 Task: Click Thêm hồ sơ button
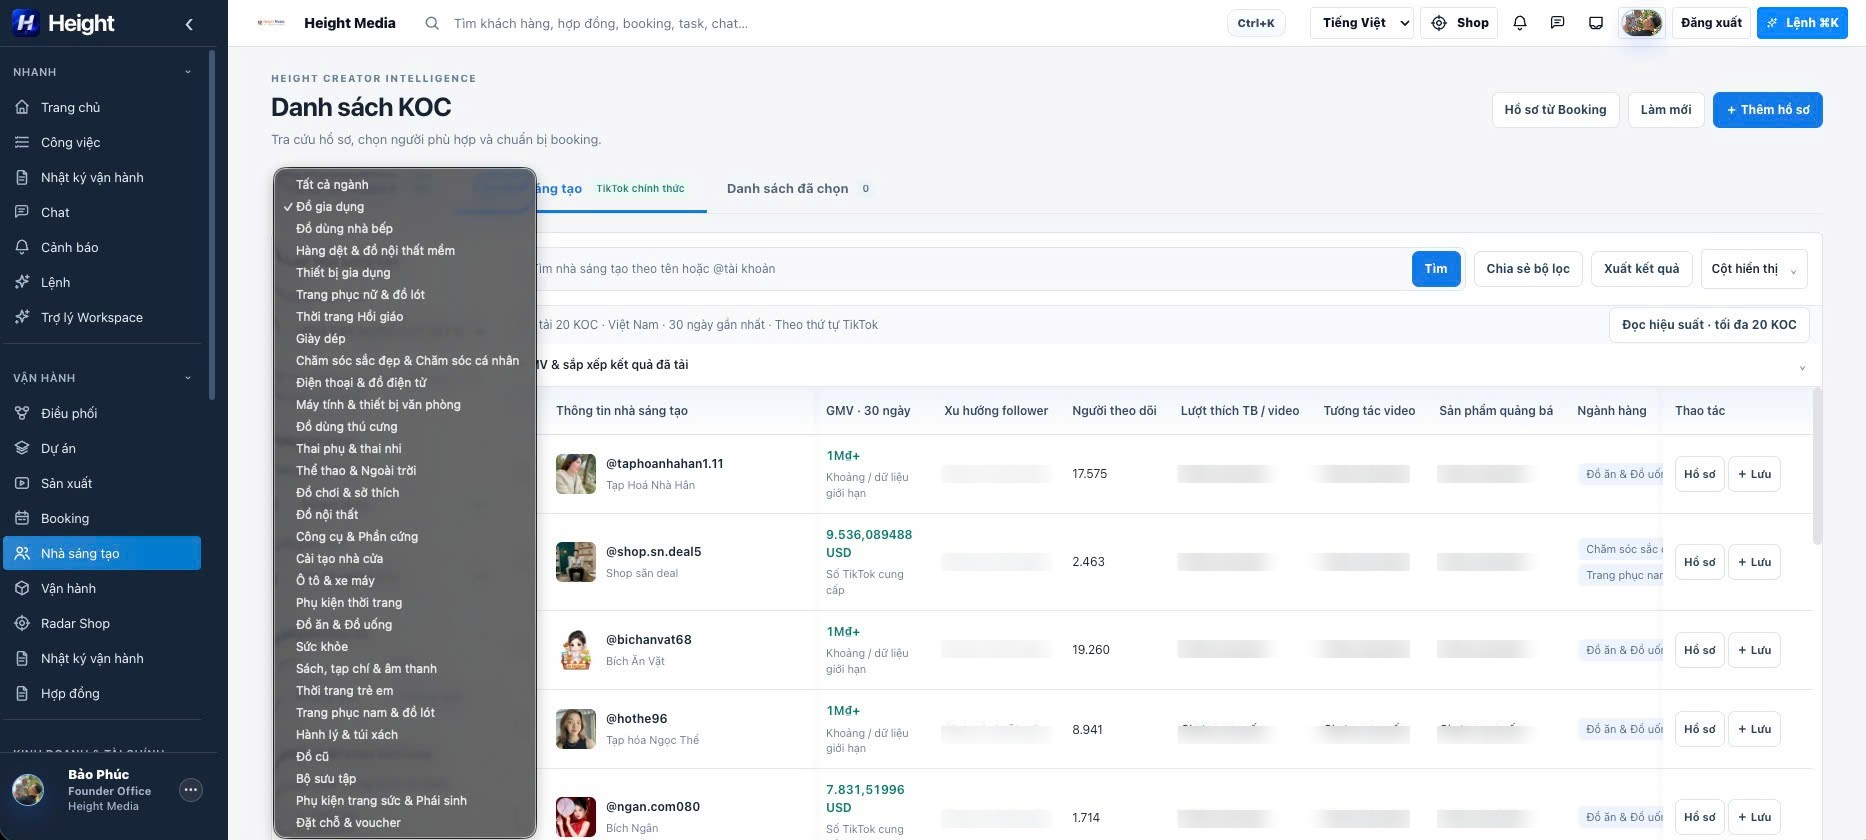[x=1767, y=110]
